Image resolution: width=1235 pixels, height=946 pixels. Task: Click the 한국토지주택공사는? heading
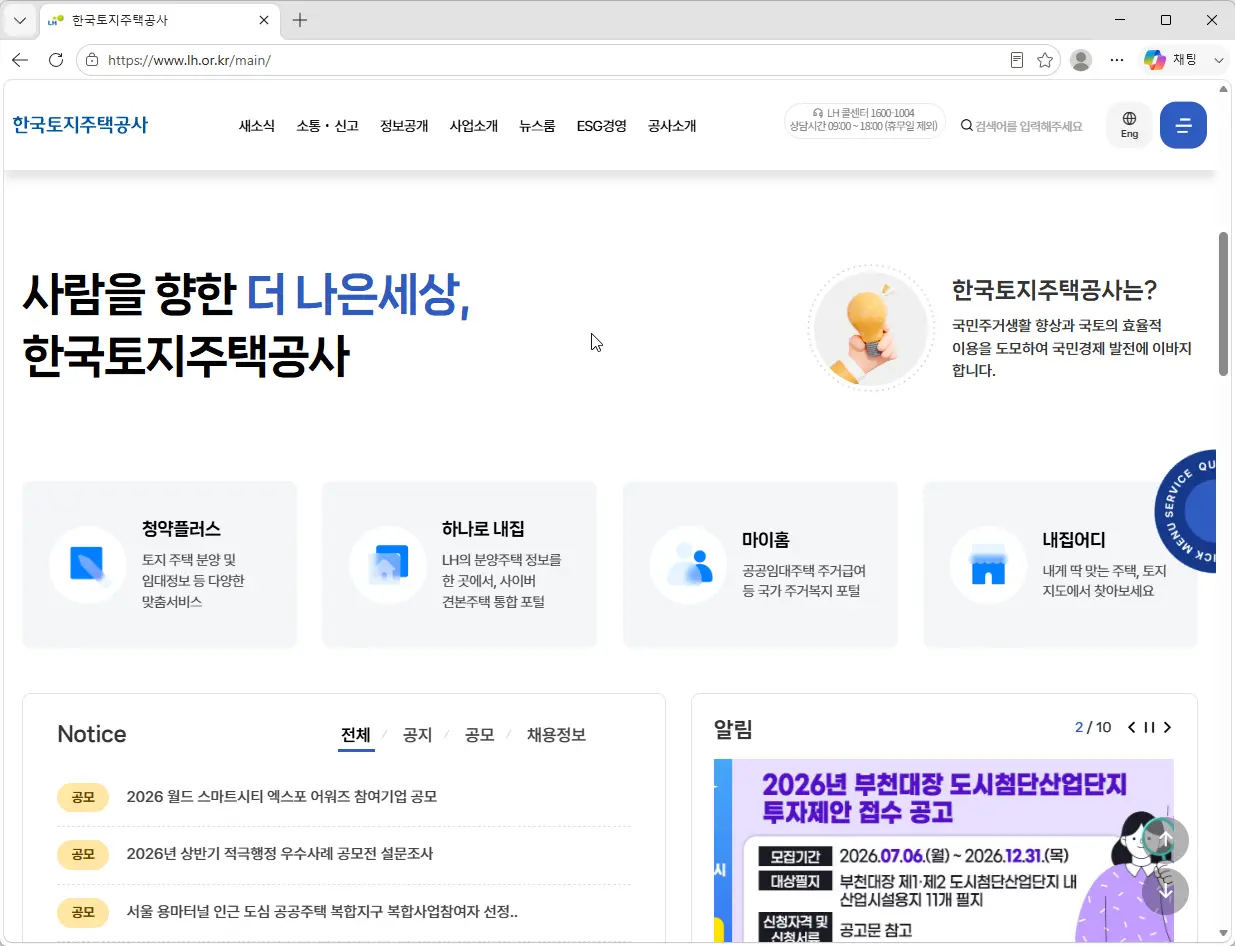tap(1055, 290)
